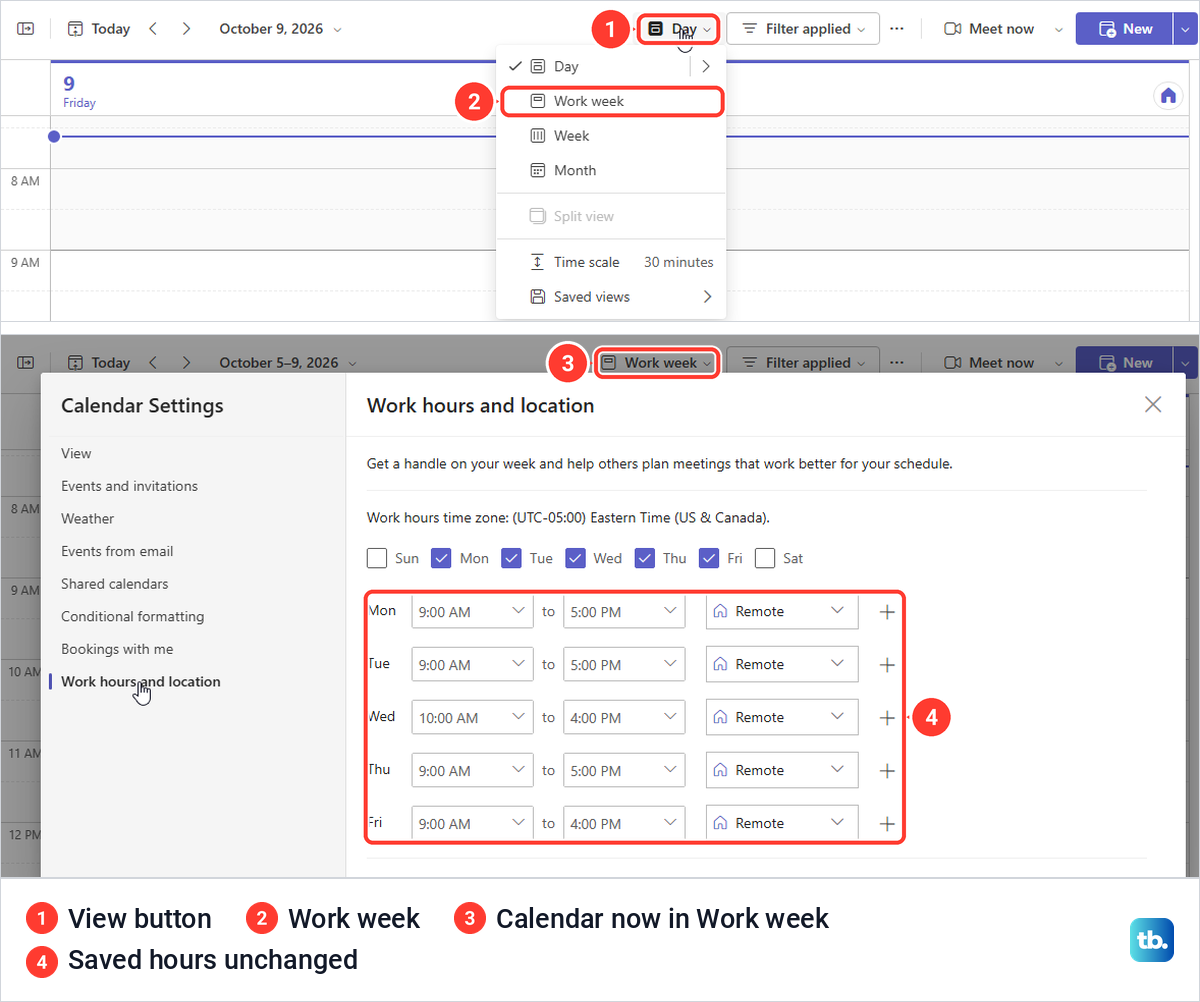Open Conditional formatting settings

(x=132, y=617)
